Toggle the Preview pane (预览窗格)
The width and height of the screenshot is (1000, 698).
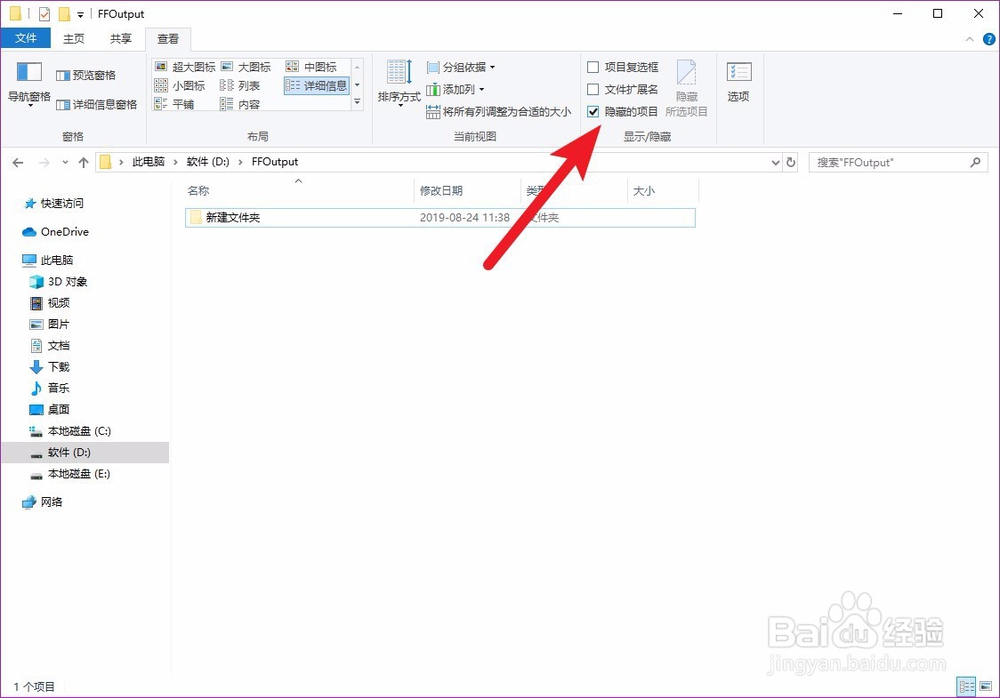pyautogui.click(x=86, y=75)
